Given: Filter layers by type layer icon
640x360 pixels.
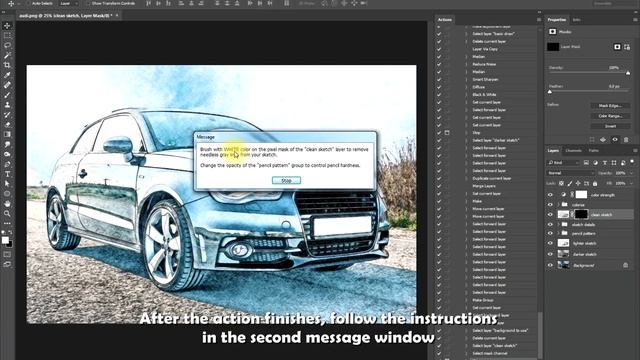Looking at the screenshot, I should click(605, 162).
